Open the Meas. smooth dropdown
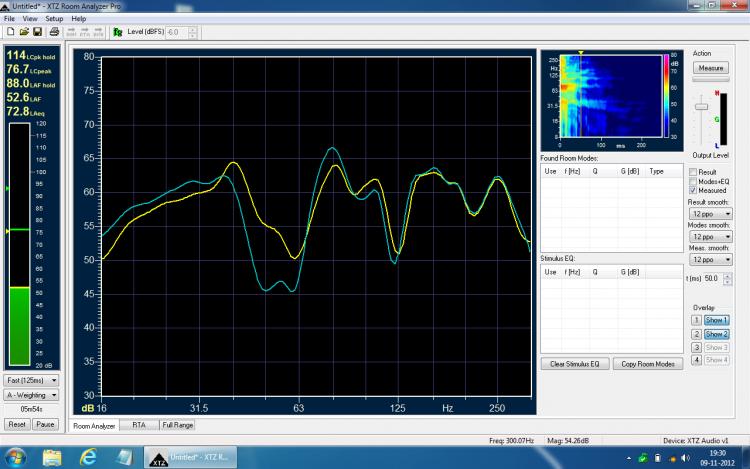The width and height of the screenshot is (750, 469). pos(710,260)
